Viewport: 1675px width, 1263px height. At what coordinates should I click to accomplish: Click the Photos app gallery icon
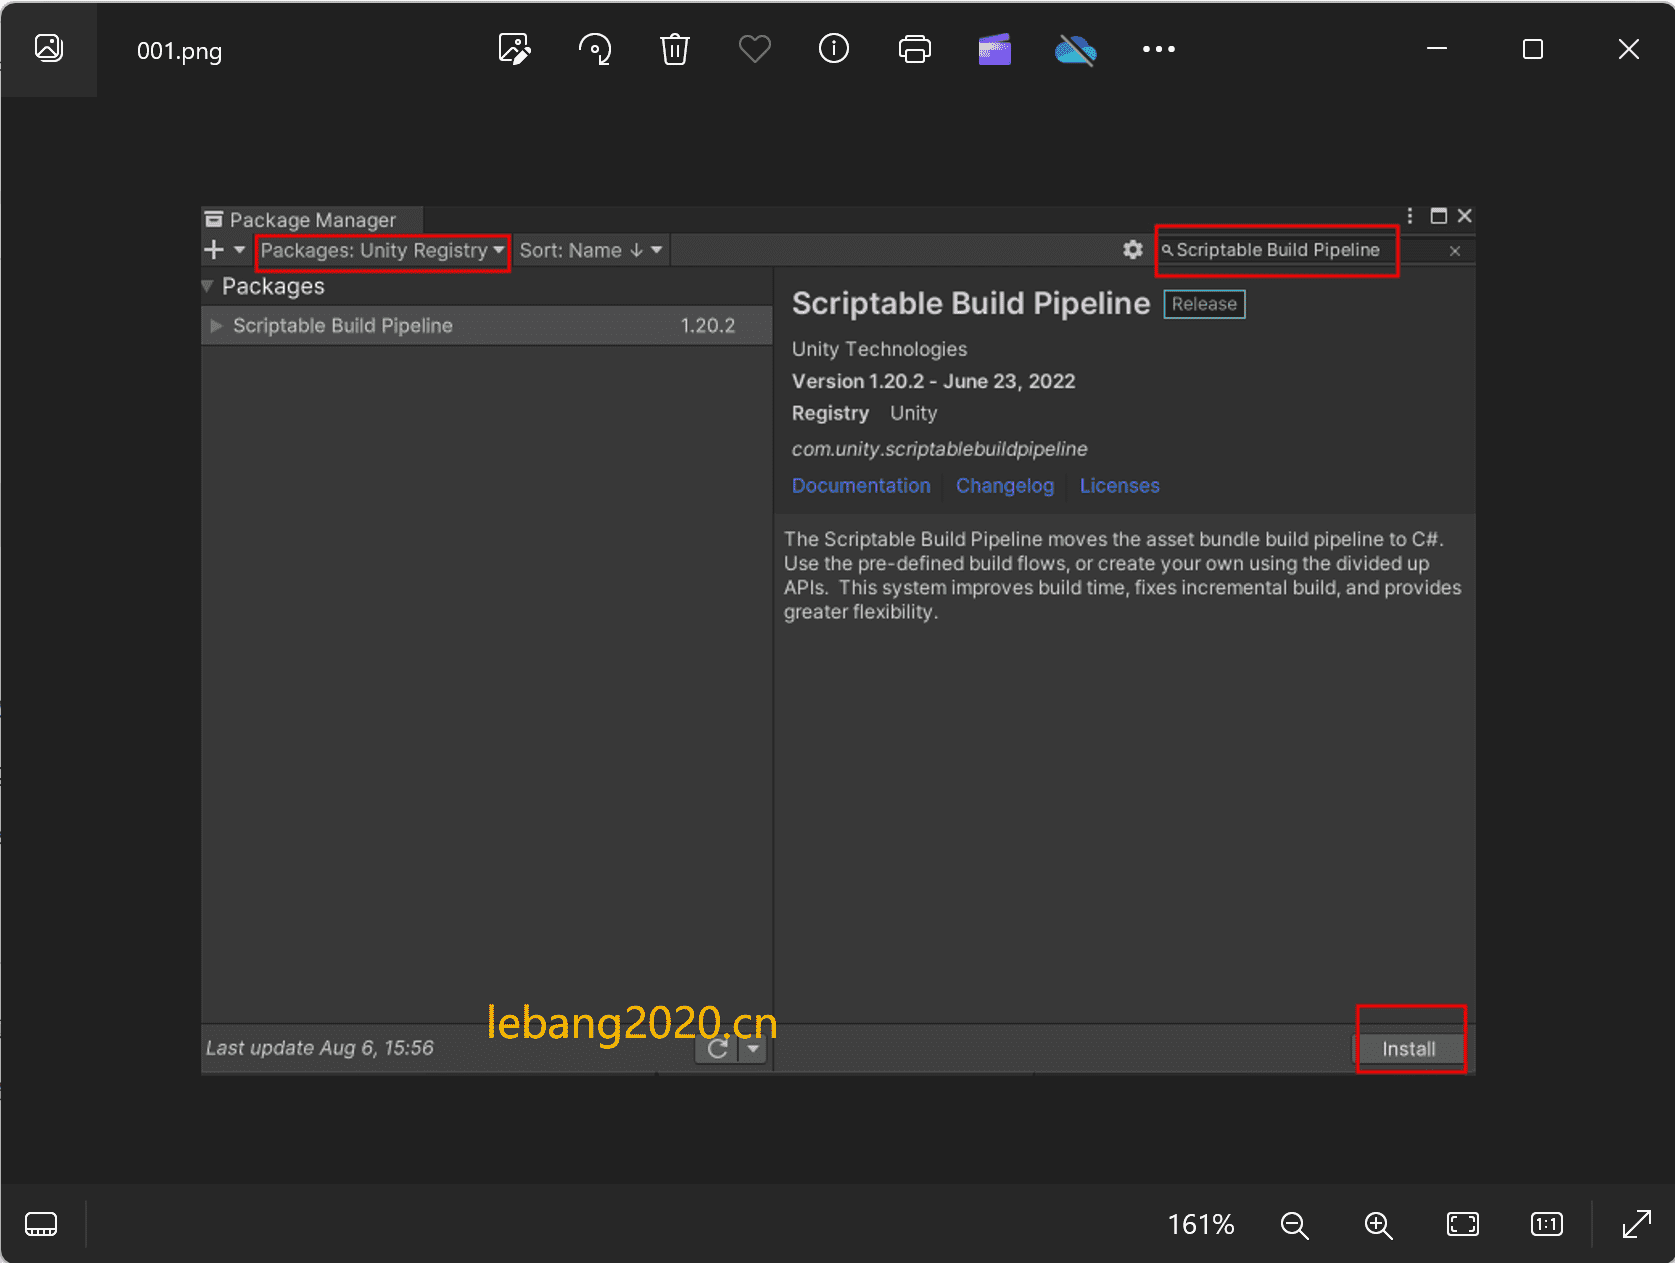[49, 48]
